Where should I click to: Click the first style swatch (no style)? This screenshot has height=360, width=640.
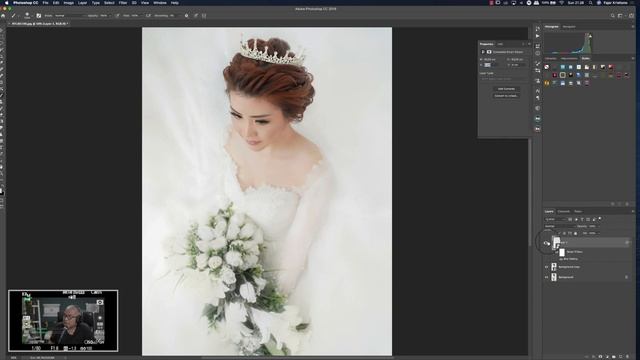[547, 67]
